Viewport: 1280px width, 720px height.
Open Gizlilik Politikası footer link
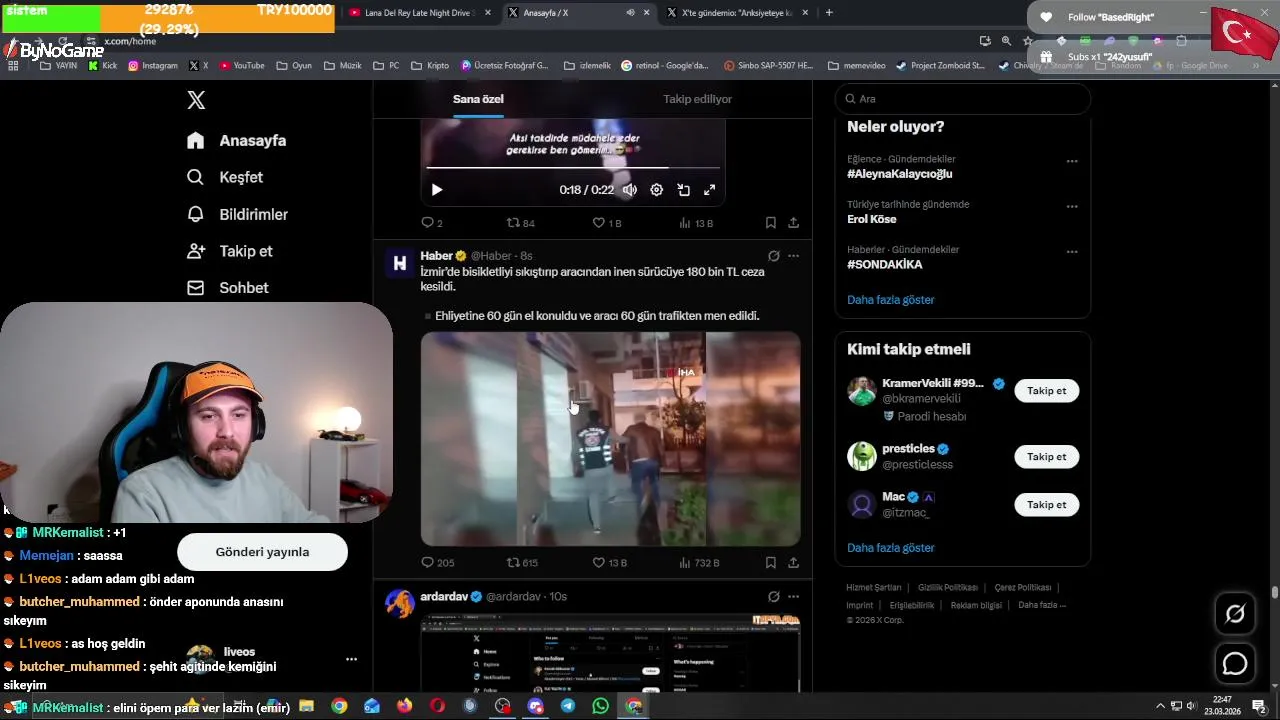(x=948, y=588)
